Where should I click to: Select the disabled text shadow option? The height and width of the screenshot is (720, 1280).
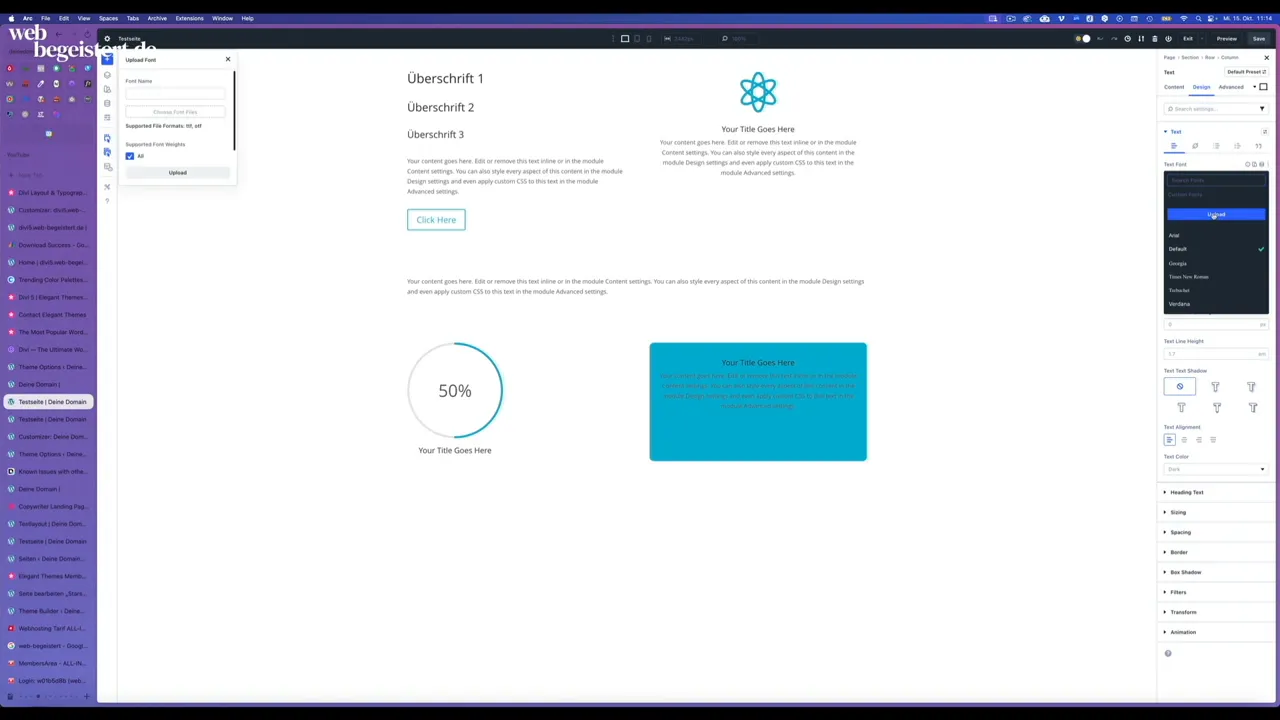tap(1180, 387)
